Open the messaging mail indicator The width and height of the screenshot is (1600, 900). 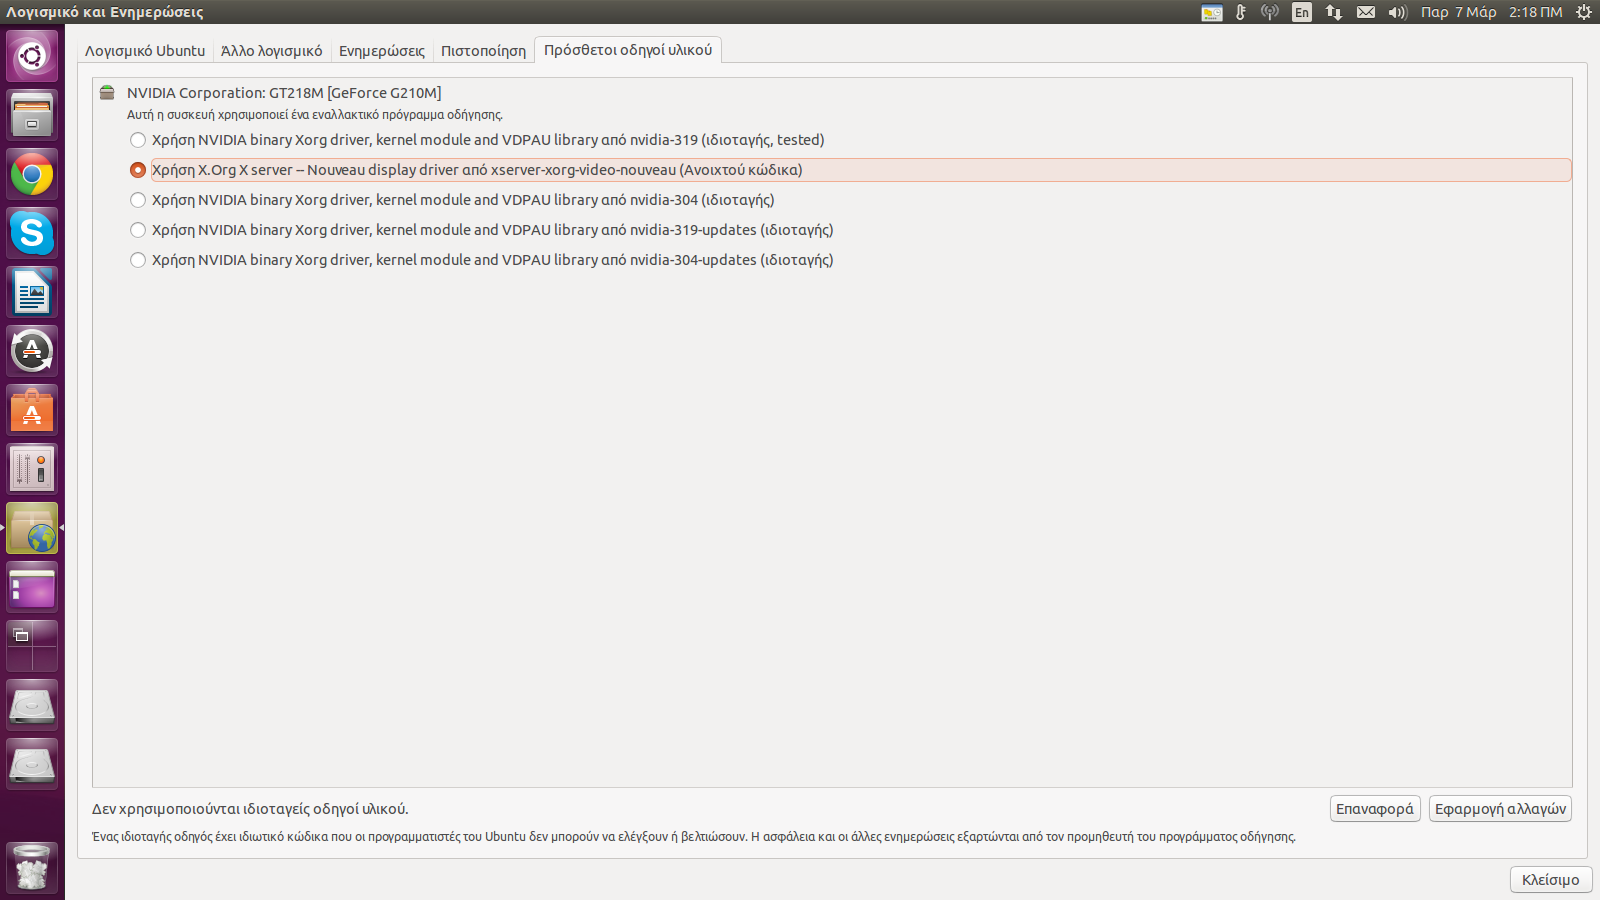click(1366, 12)
